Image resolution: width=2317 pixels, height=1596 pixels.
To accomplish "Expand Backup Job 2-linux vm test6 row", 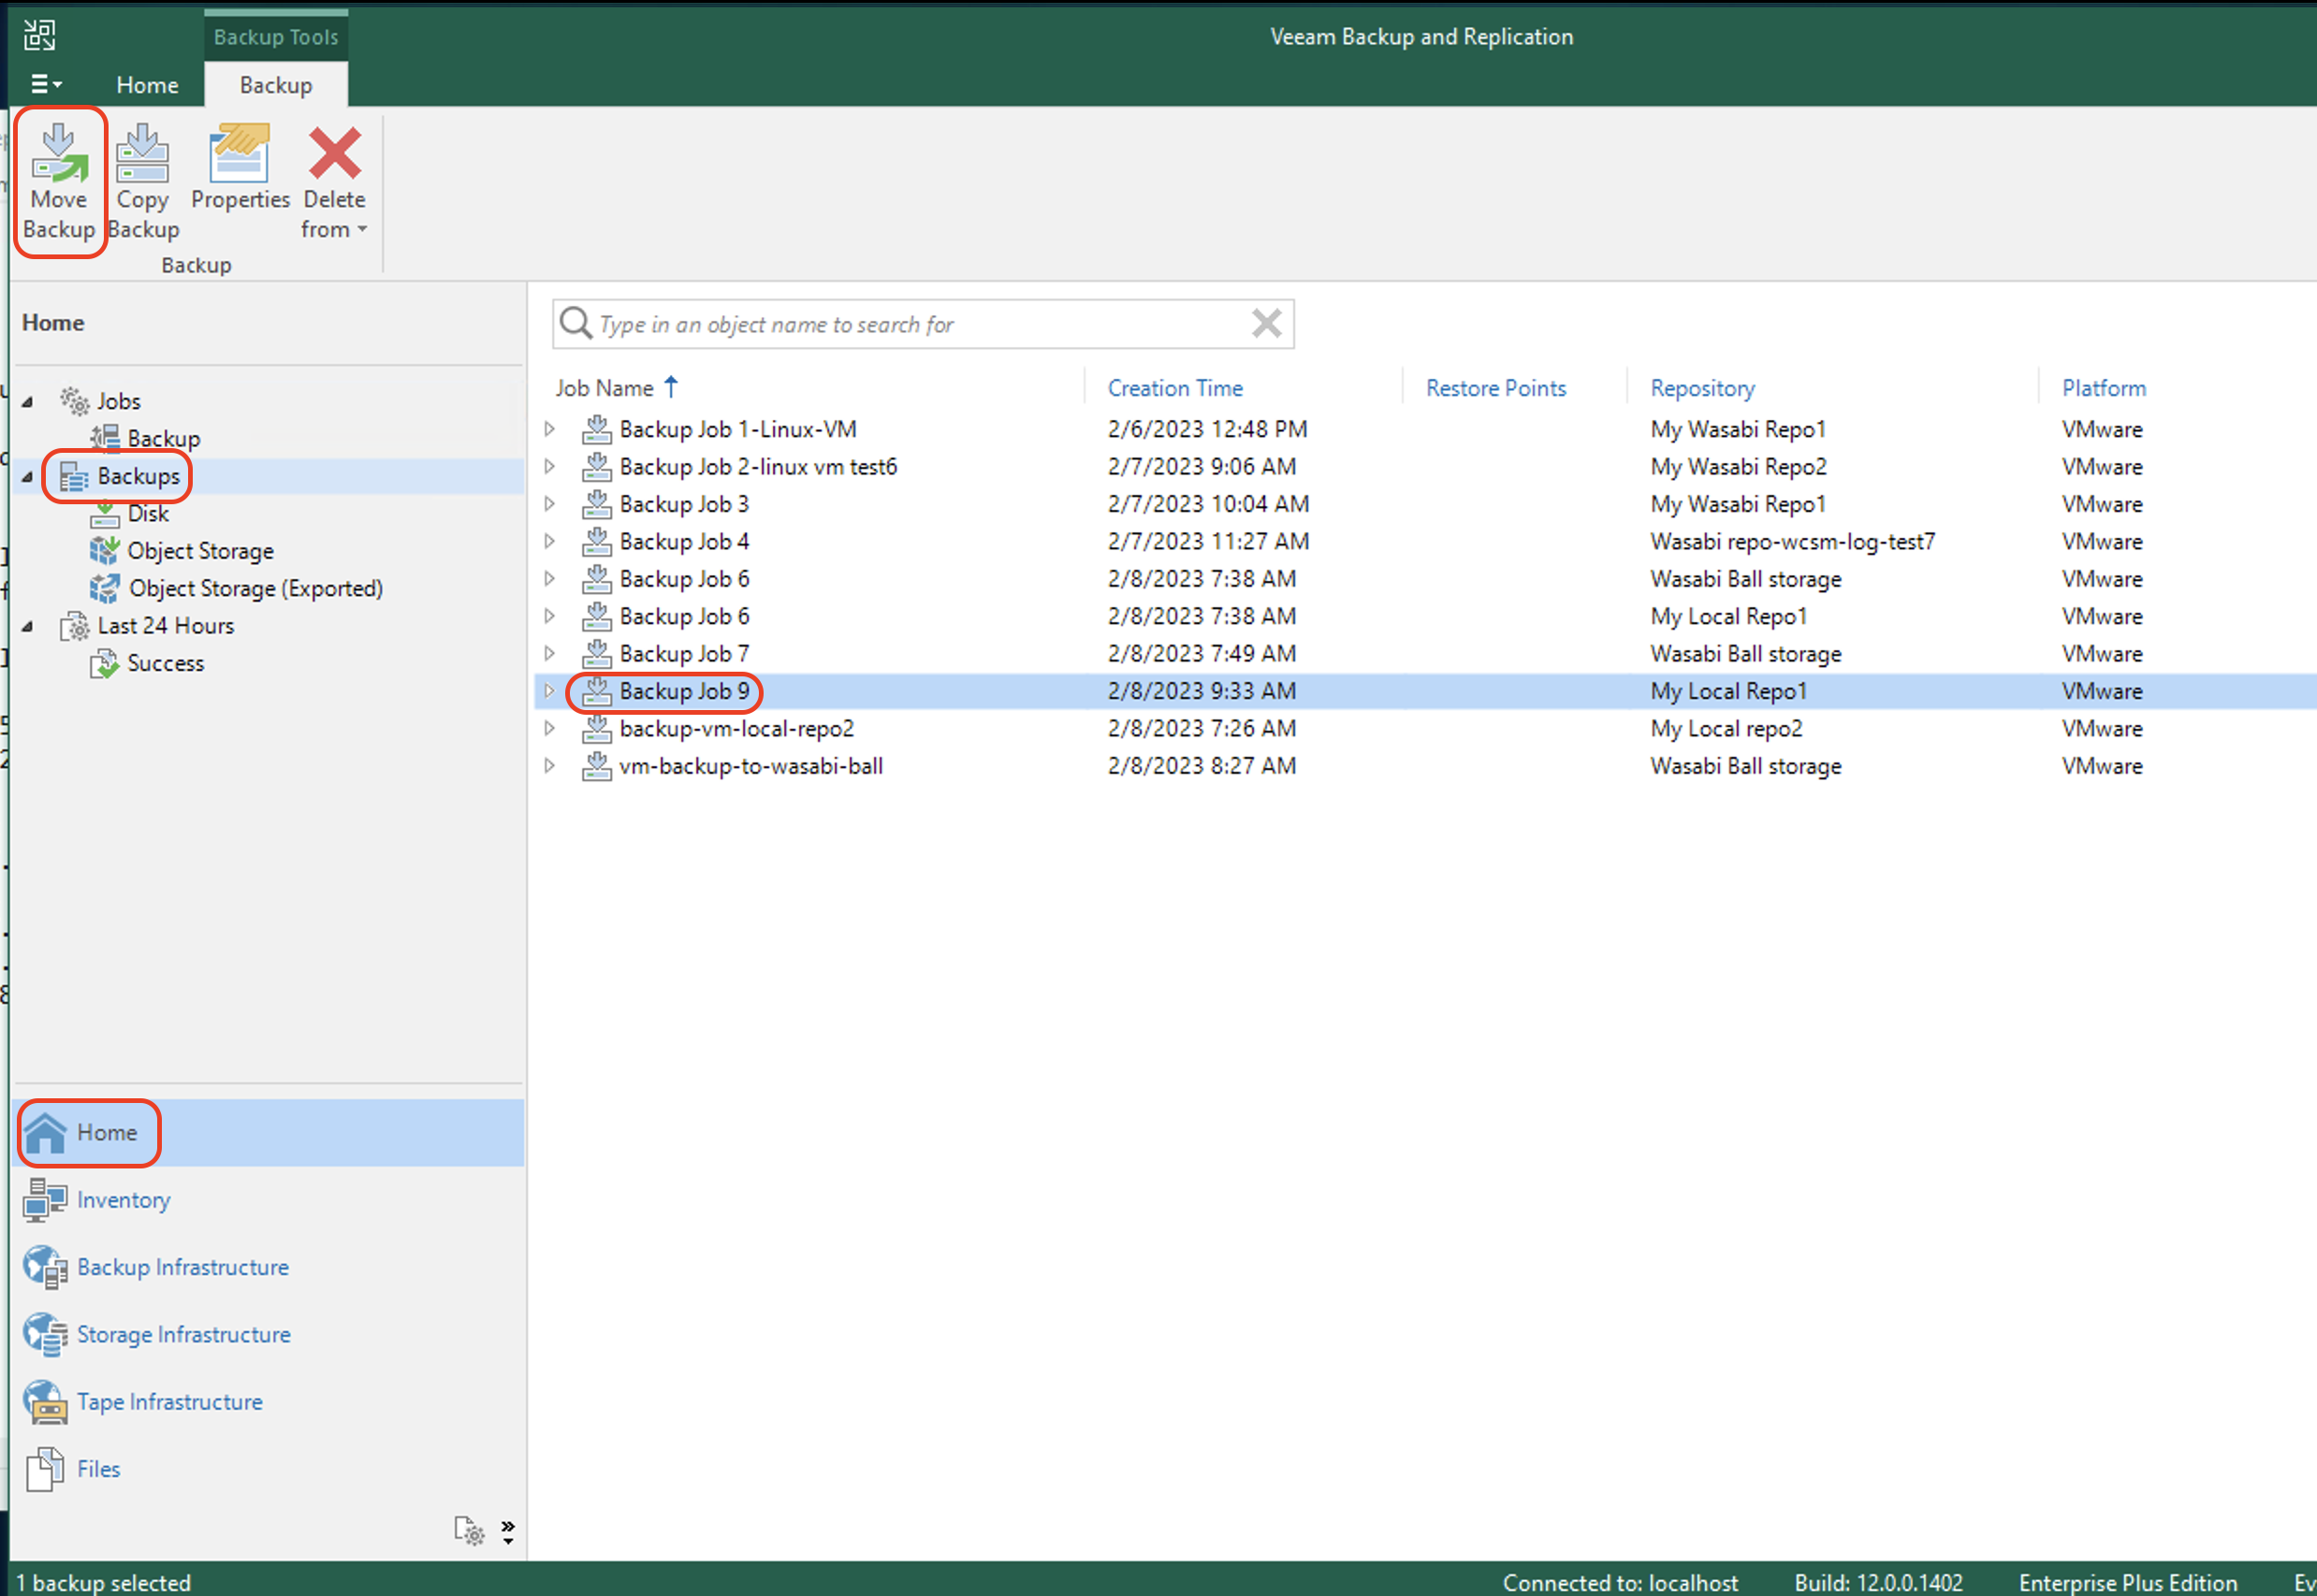I will pyautogui.click(x=549, y=466).
